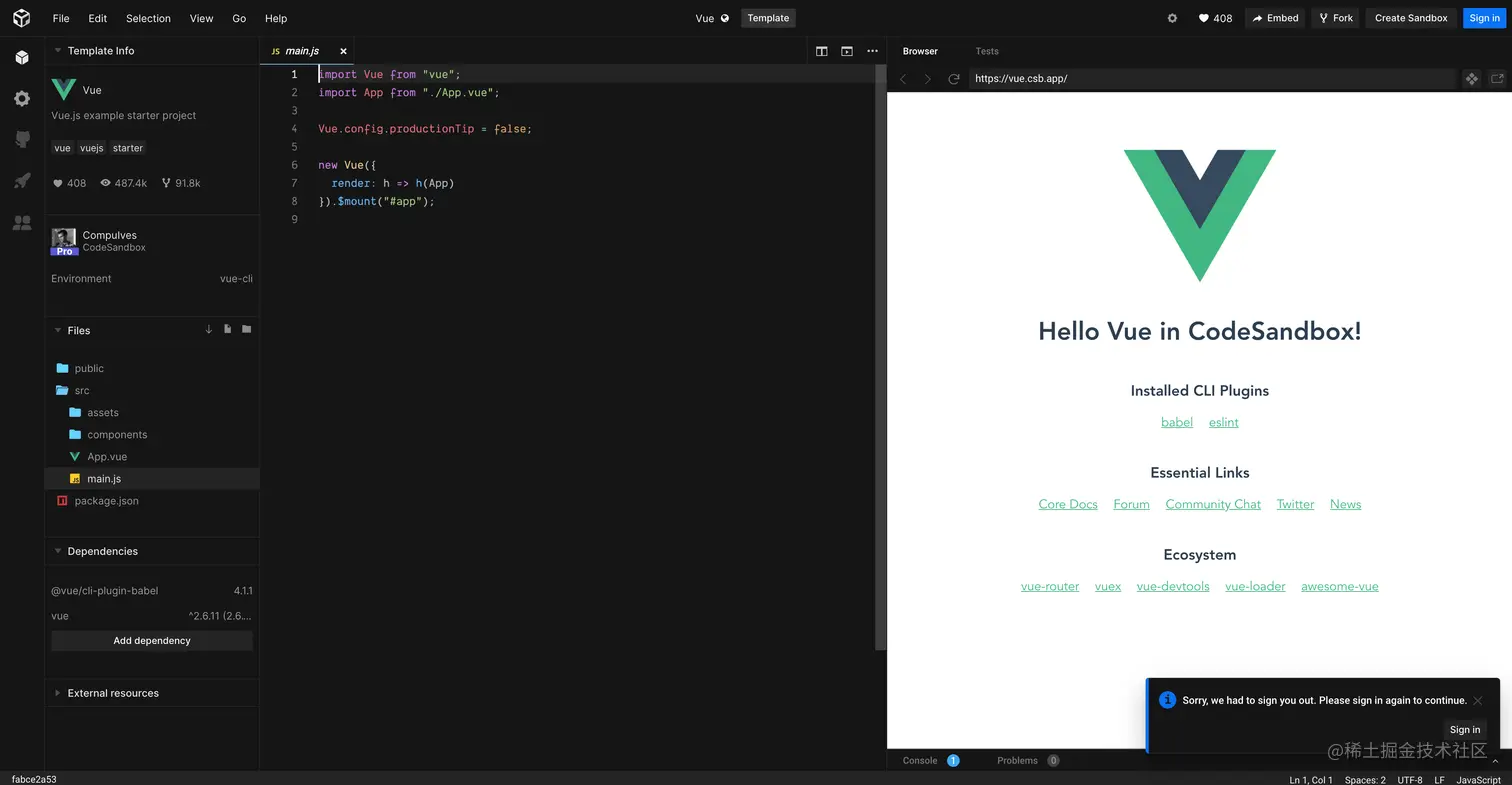The width and height of the screenshot is (1512, 785).
Task: Click the four-diamond icon beside the preview address bar
Action: (x=1472, y=79)
